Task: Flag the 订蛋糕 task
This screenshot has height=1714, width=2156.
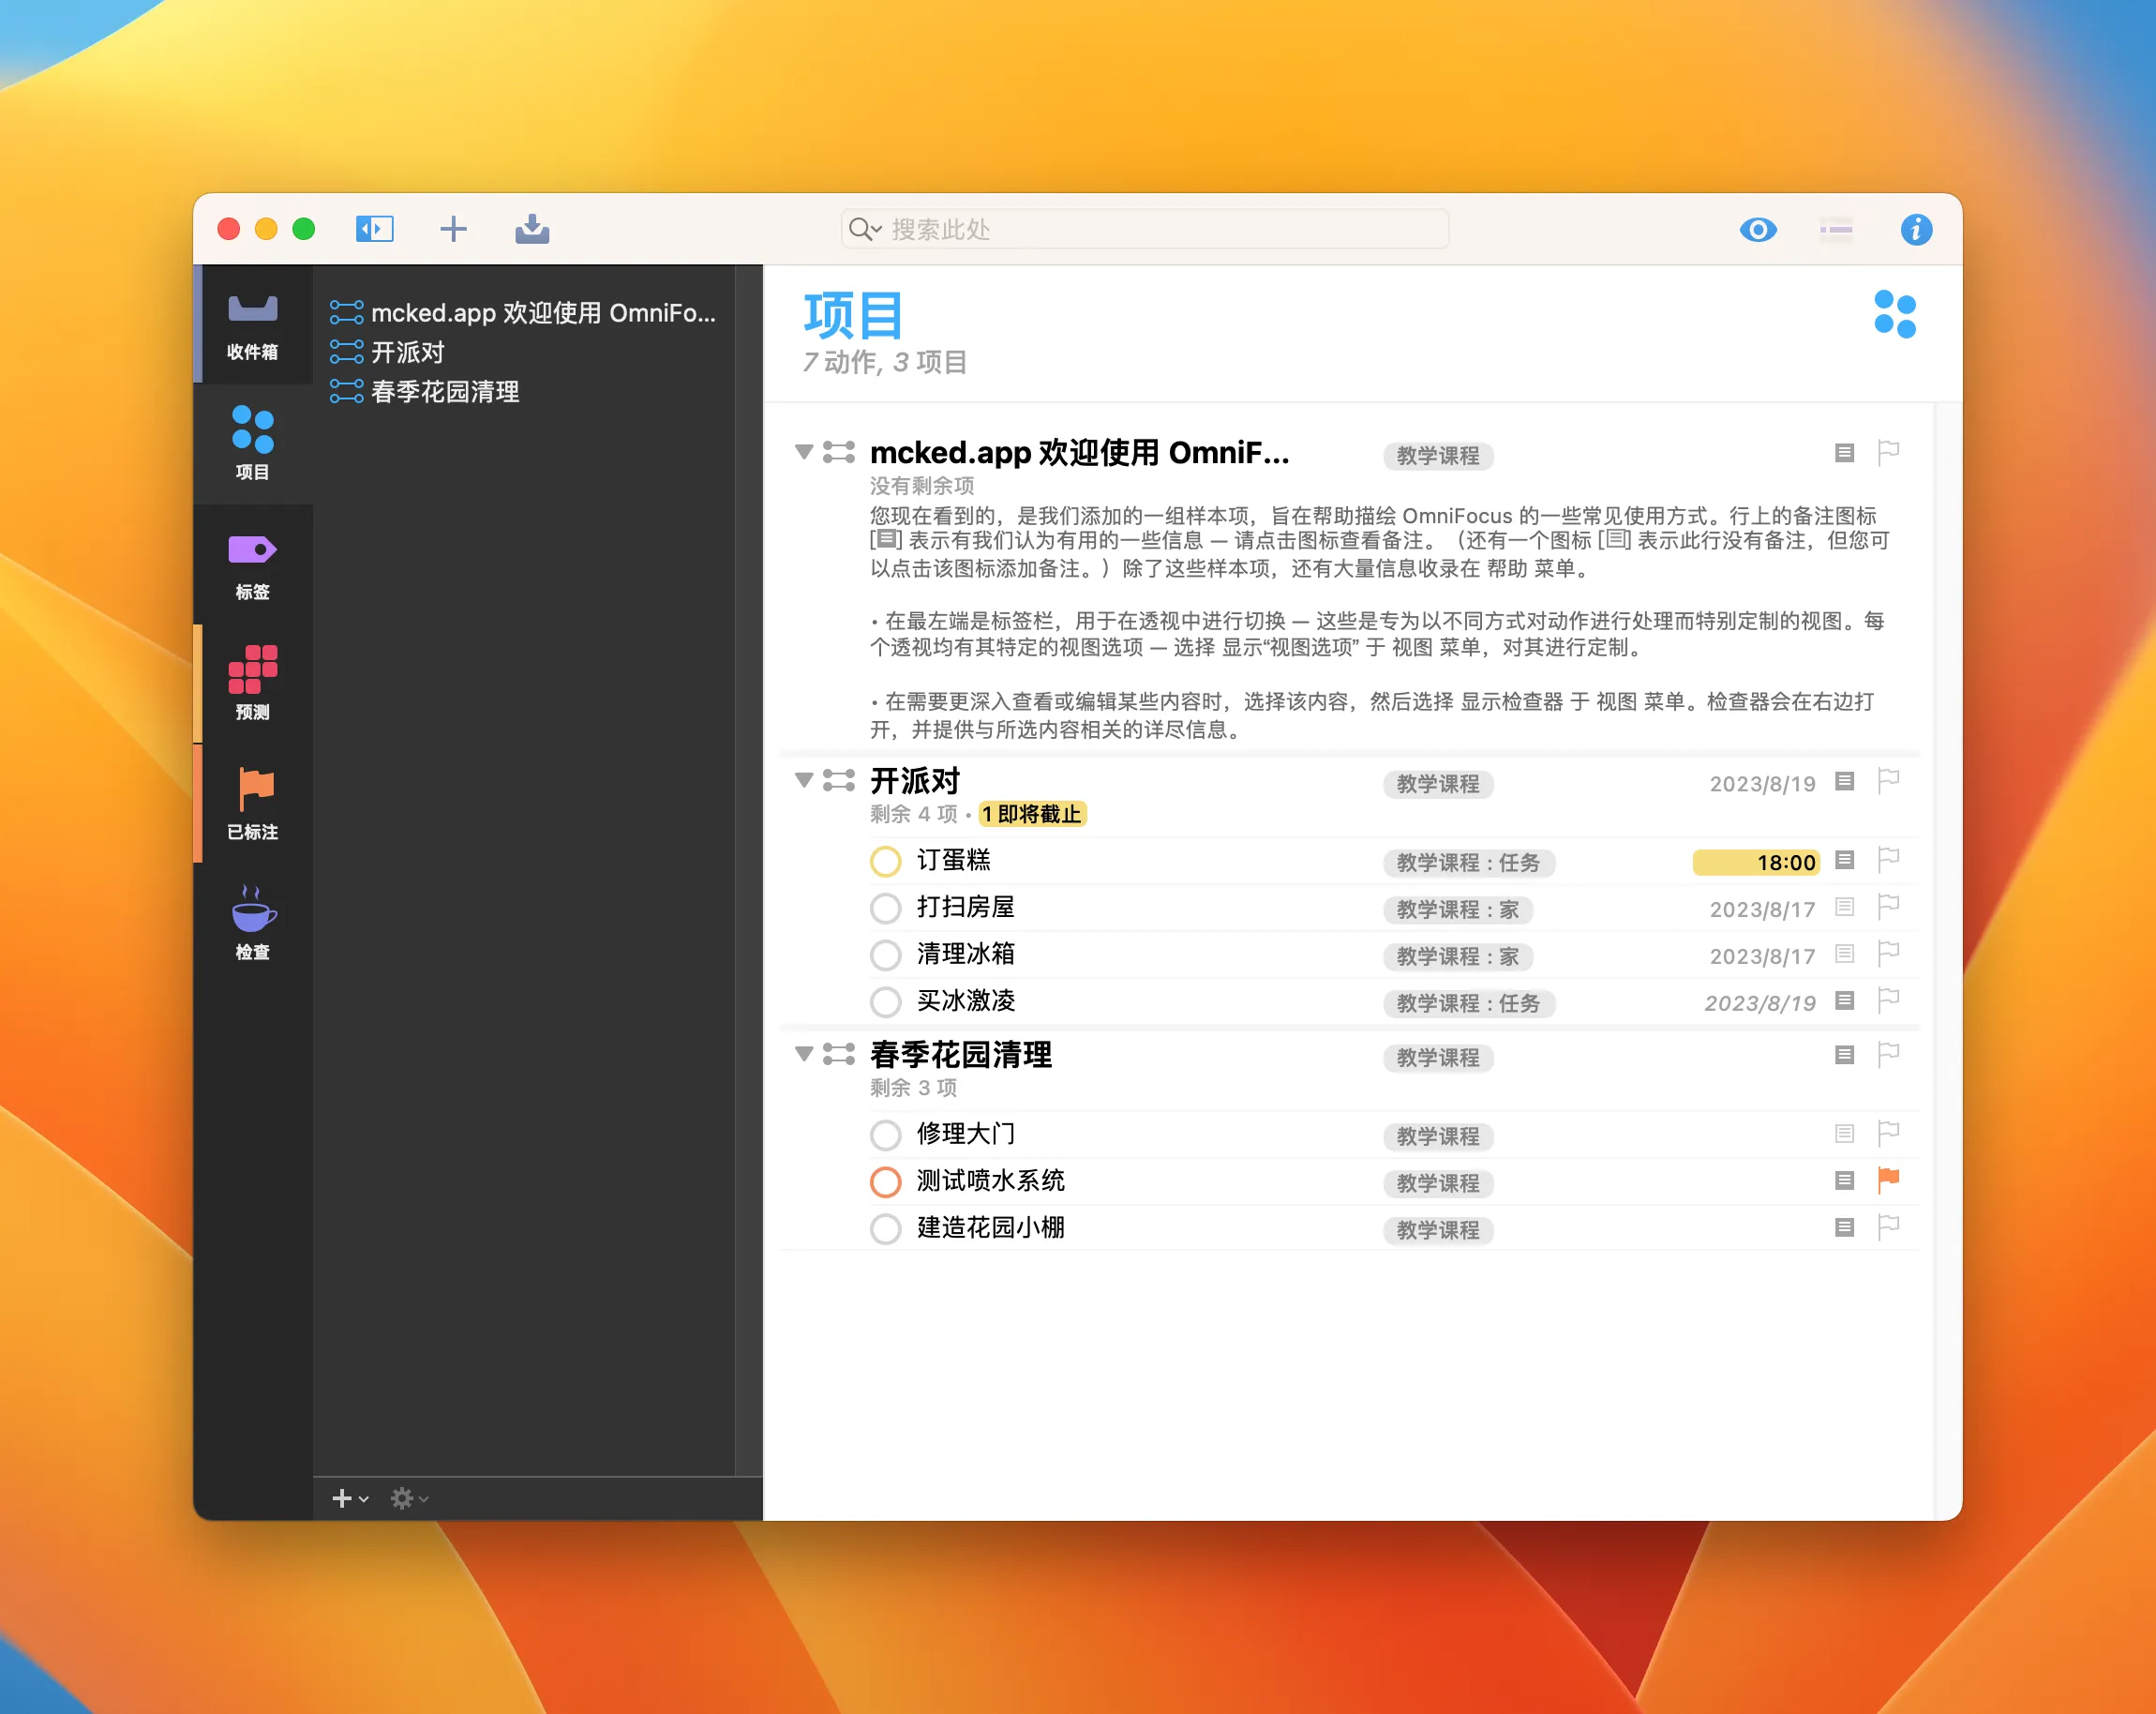Action: (1888, 859)
